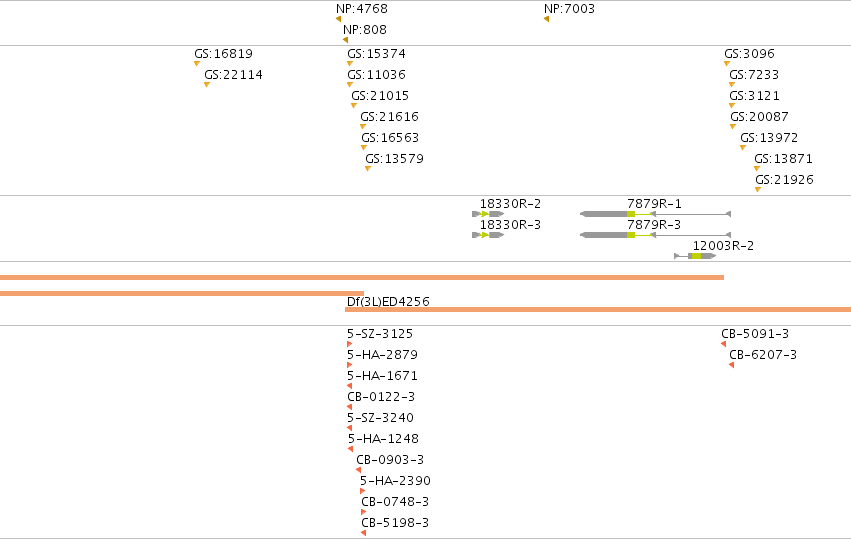This screenshot has height=539, width=851.
Task: Select the 5-SZ-3125 insertion label
Action: tap(380, 334)
